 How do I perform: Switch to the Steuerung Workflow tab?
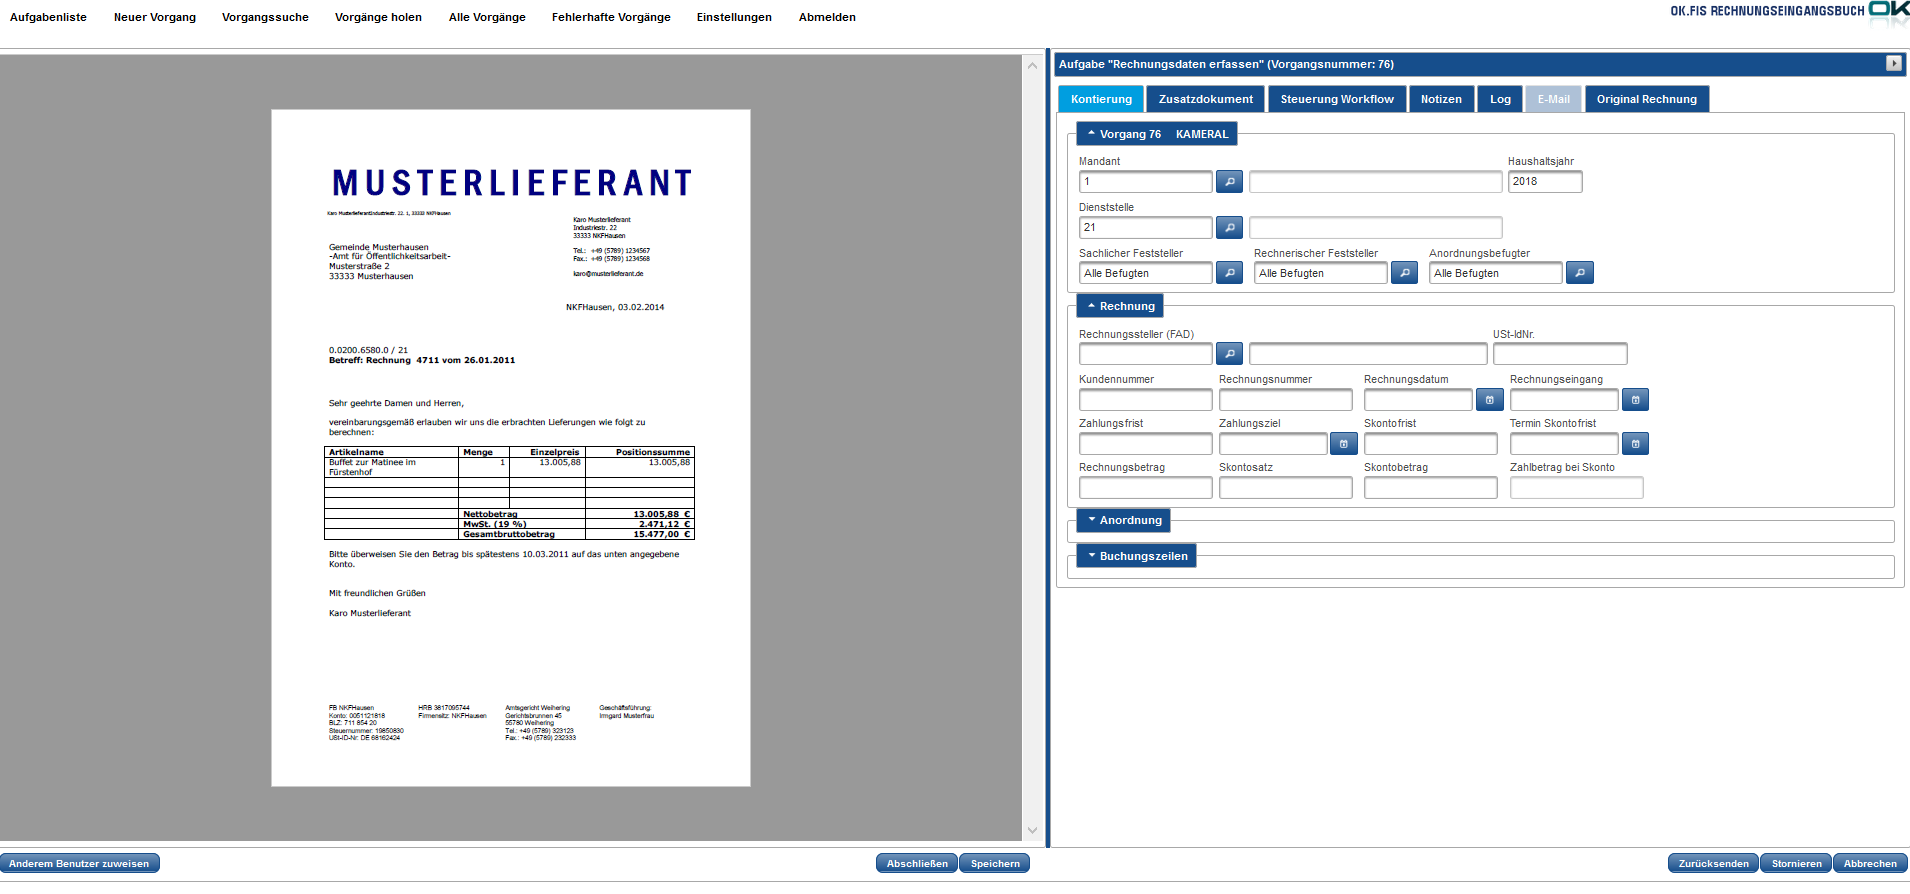[x=1336, y=100]
